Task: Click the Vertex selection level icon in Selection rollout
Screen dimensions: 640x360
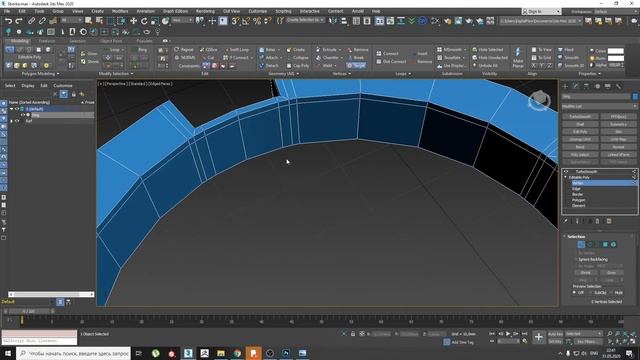Action: pyautogui.click(x=581, y=244)
